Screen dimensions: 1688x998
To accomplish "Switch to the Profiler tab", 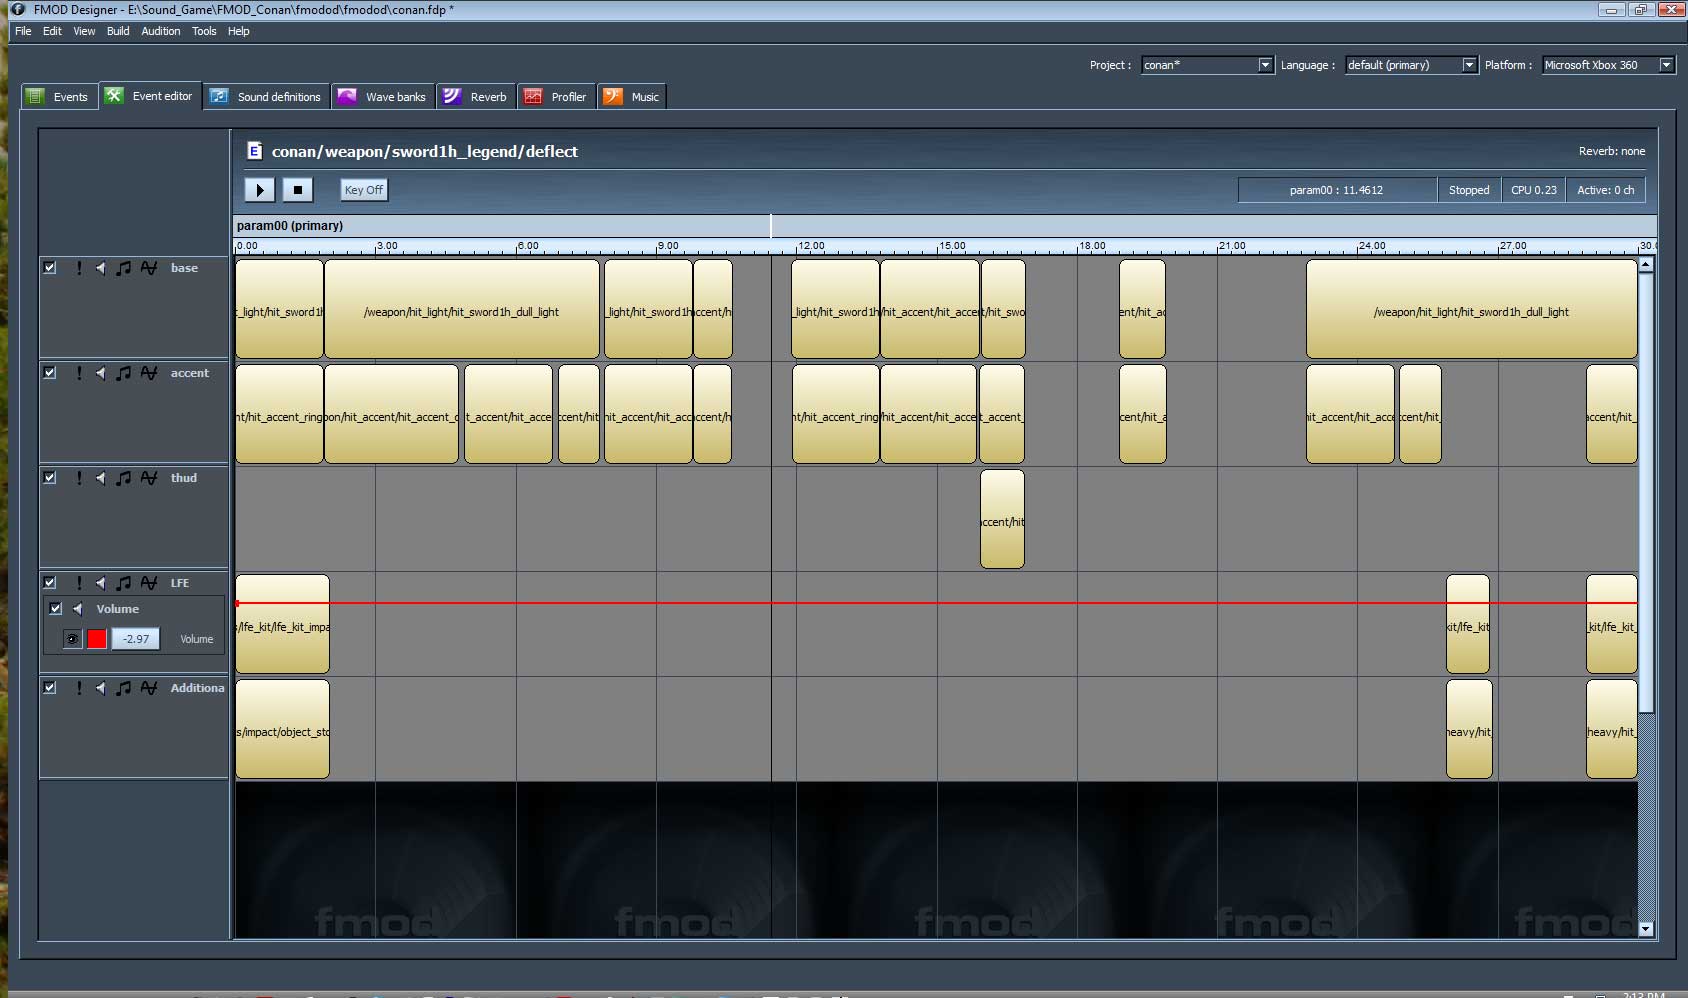I will pos(556,97).
